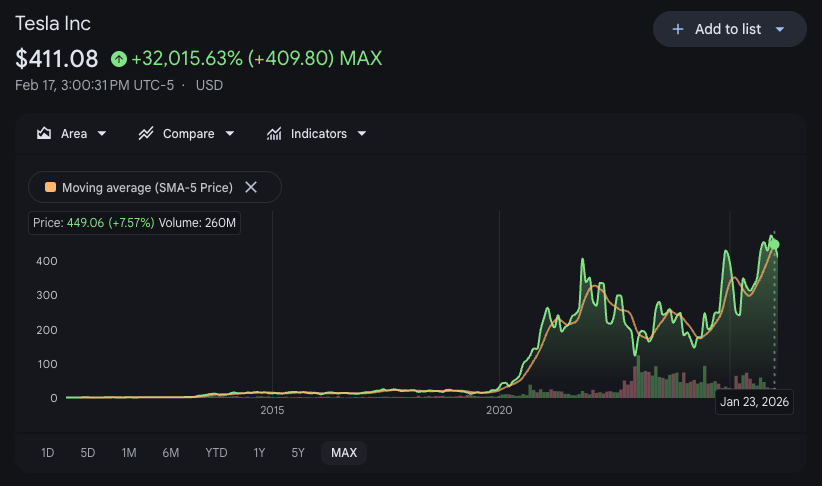The height and width of the screenshot is (486, 822).
Task: Click the Compare lines icon
Action: [x=146, y=134]
